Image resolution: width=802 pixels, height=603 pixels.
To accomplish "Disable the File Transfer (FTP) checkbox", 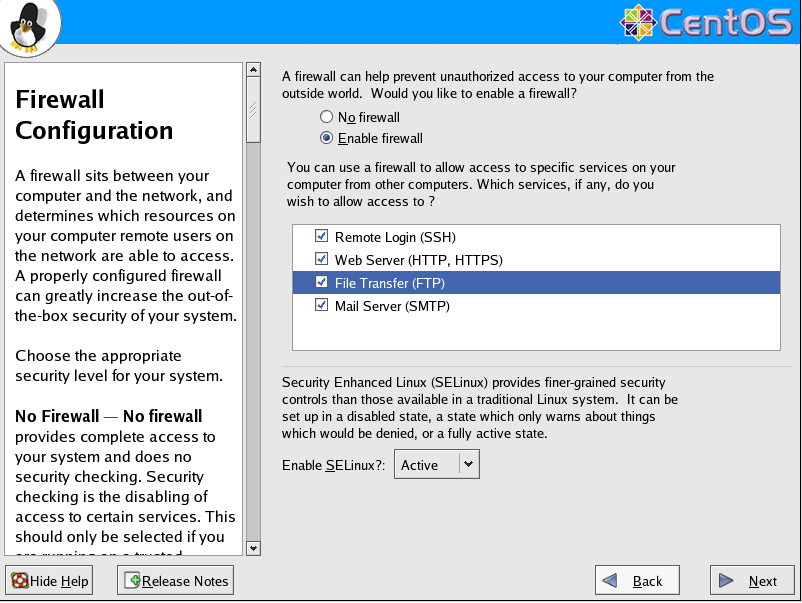I will (321, 283).
